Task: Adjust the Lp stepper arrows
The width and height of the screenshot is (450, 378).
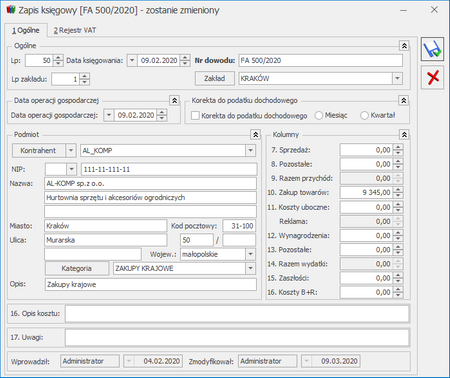Action: click(x=58, y=60)
